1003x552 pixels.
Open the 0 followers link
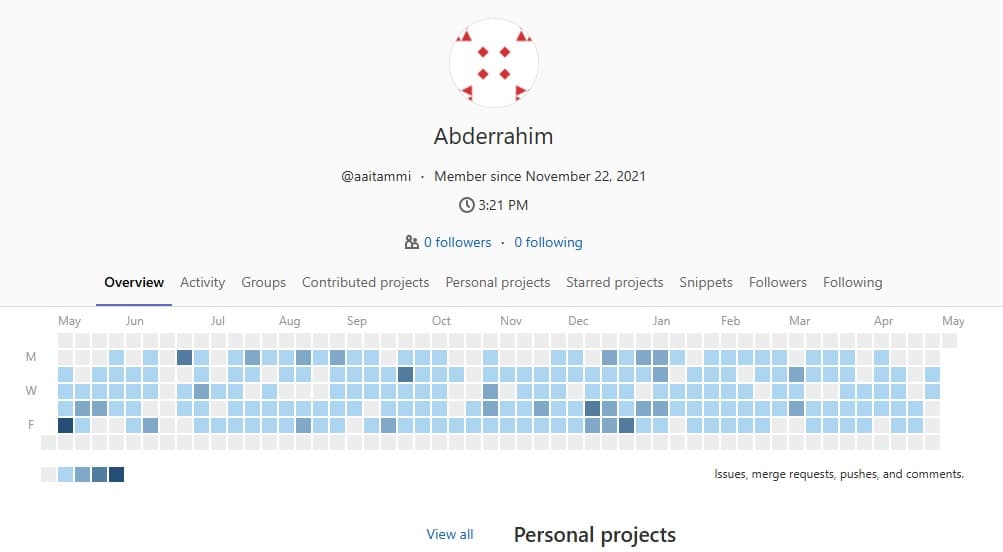(457, 242)
